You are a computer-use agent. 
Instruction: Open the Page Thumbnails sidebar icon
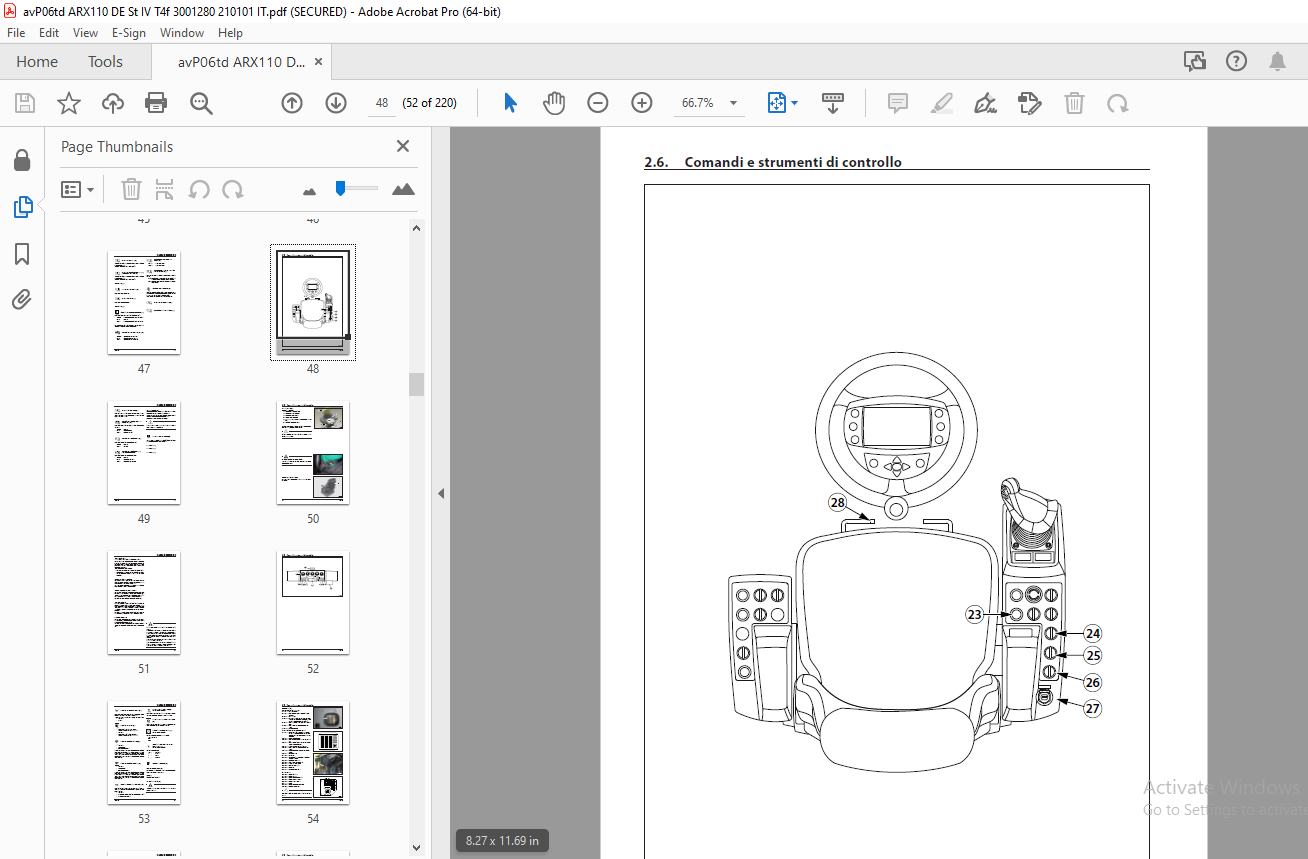(22, 207)
